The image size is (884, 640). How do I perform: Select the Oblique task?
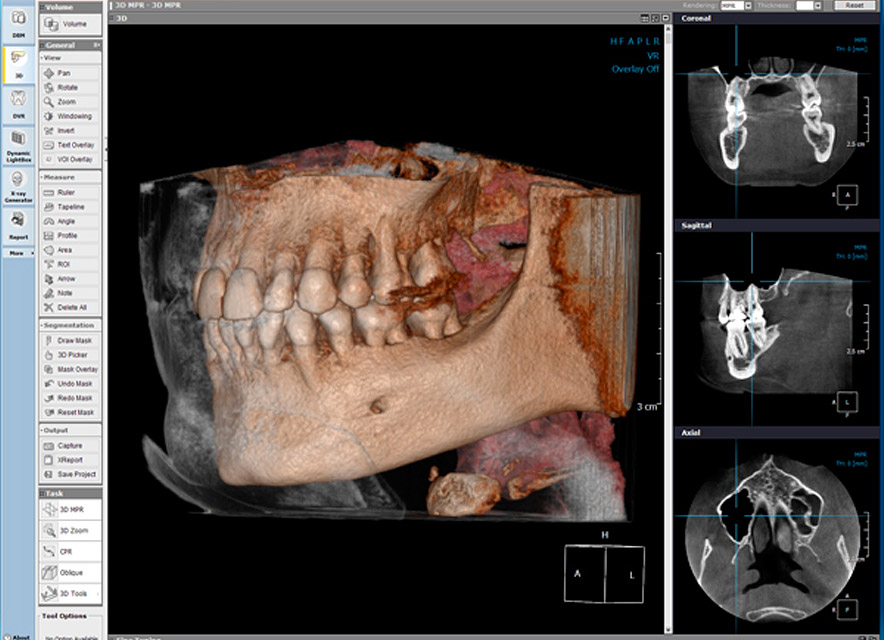click(70, 572)
